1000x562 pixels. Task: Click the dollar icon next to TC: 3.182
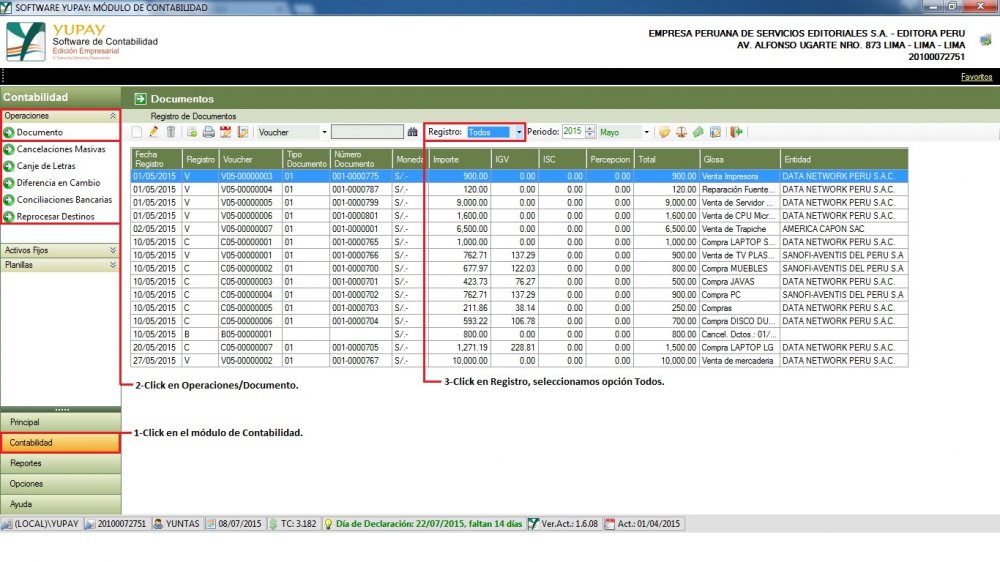273,524
